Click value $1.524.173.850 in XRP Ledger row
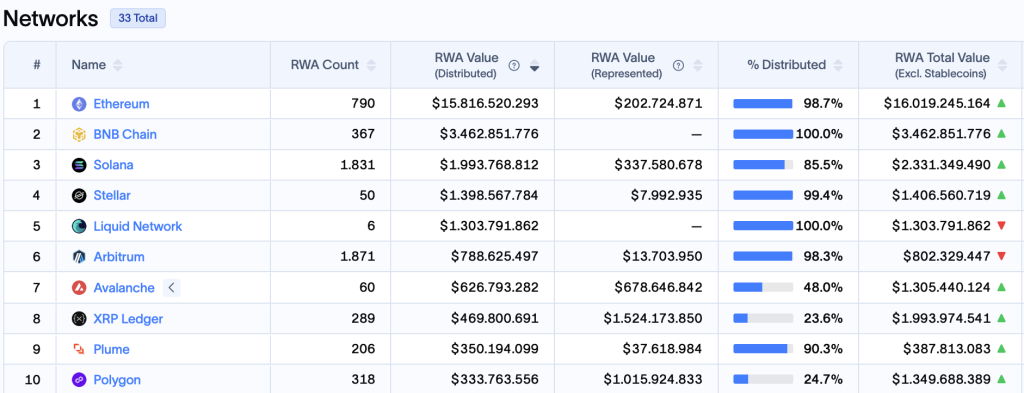Screen dimensions: 1024x393 pos(653,319)
